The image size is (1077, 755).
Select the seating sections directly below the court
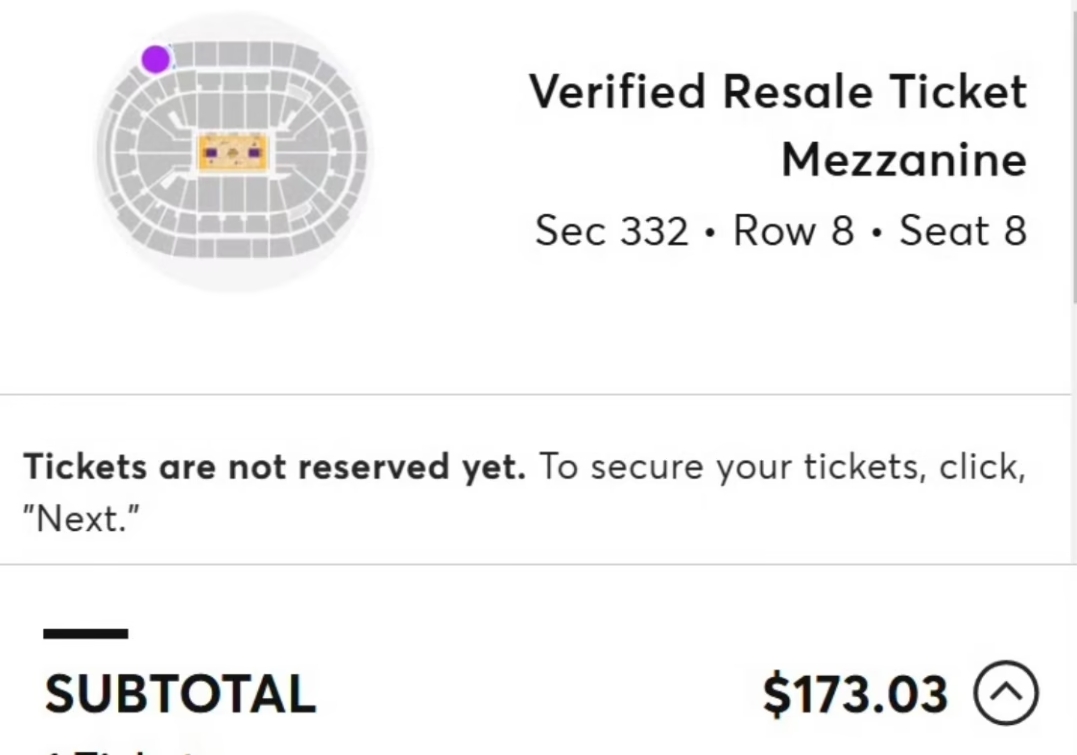233,200
